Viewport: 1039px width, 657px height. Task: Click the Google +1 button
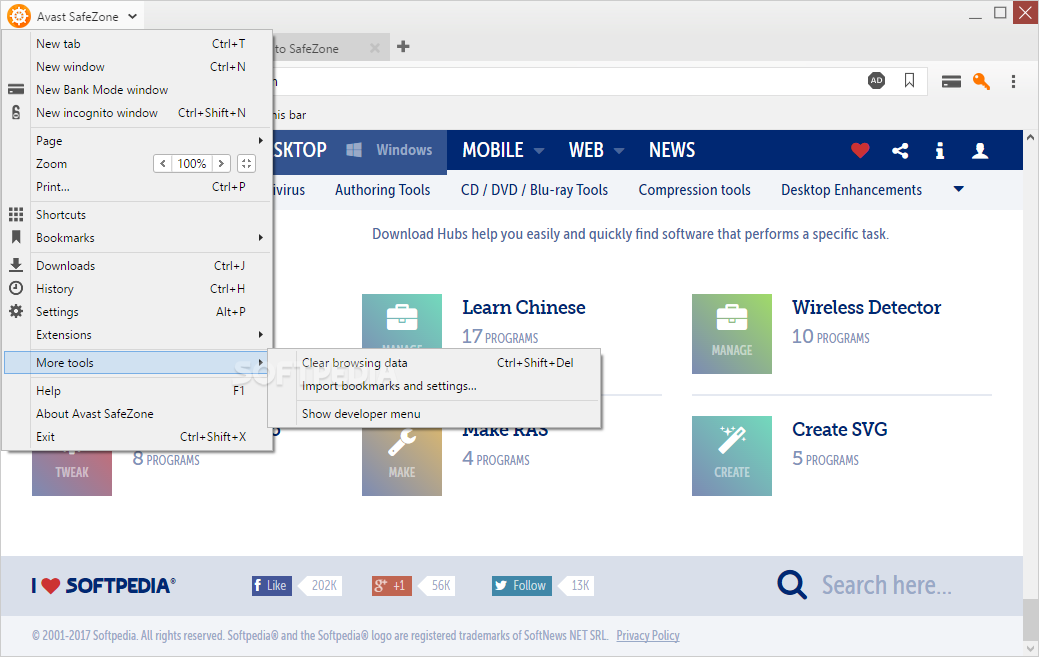tap(392, 585)
